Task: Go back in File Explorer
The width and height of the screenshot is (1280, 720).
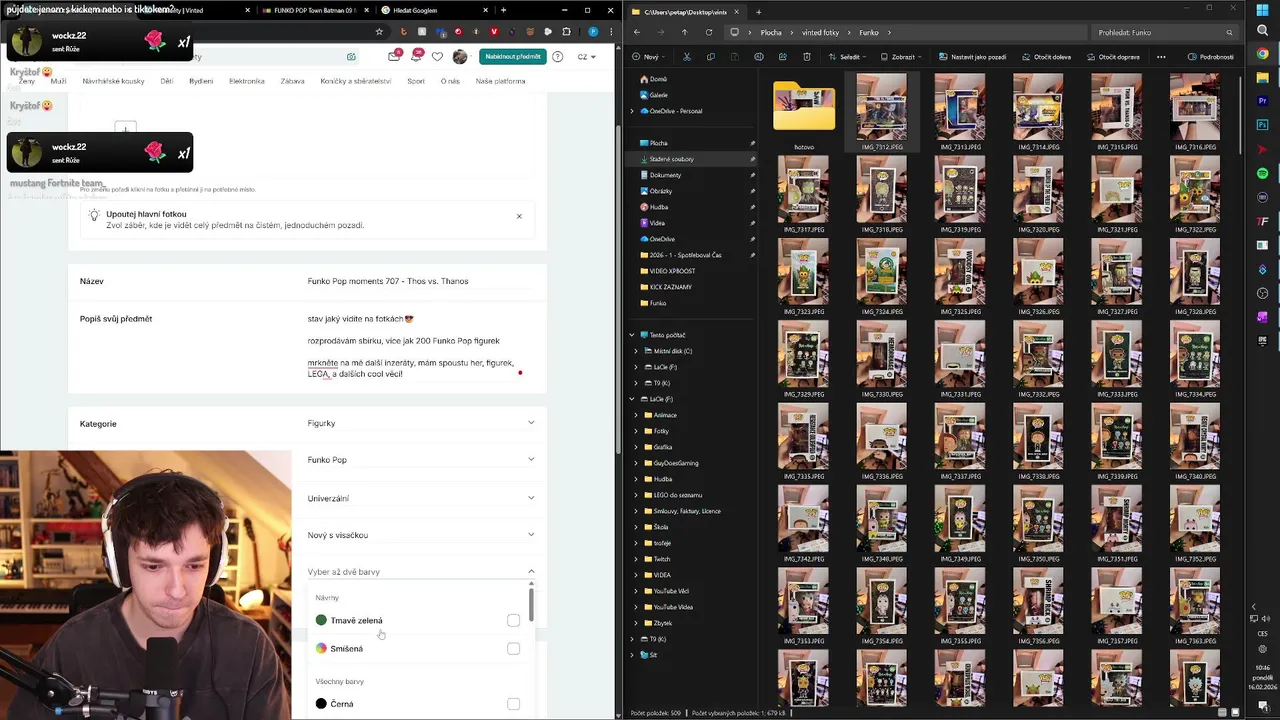Action: [x=637, y=32]
